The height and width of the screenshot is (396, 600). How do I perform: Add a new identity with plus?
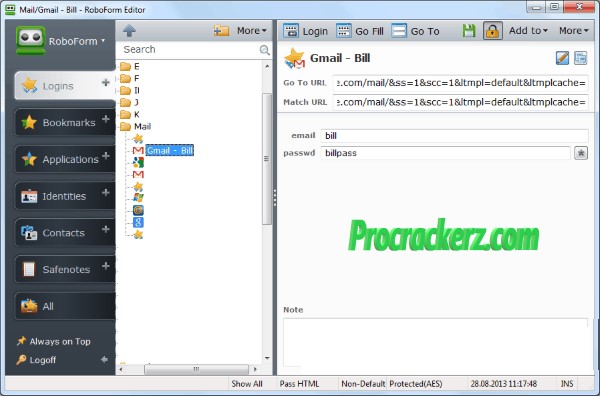(106, 192)
